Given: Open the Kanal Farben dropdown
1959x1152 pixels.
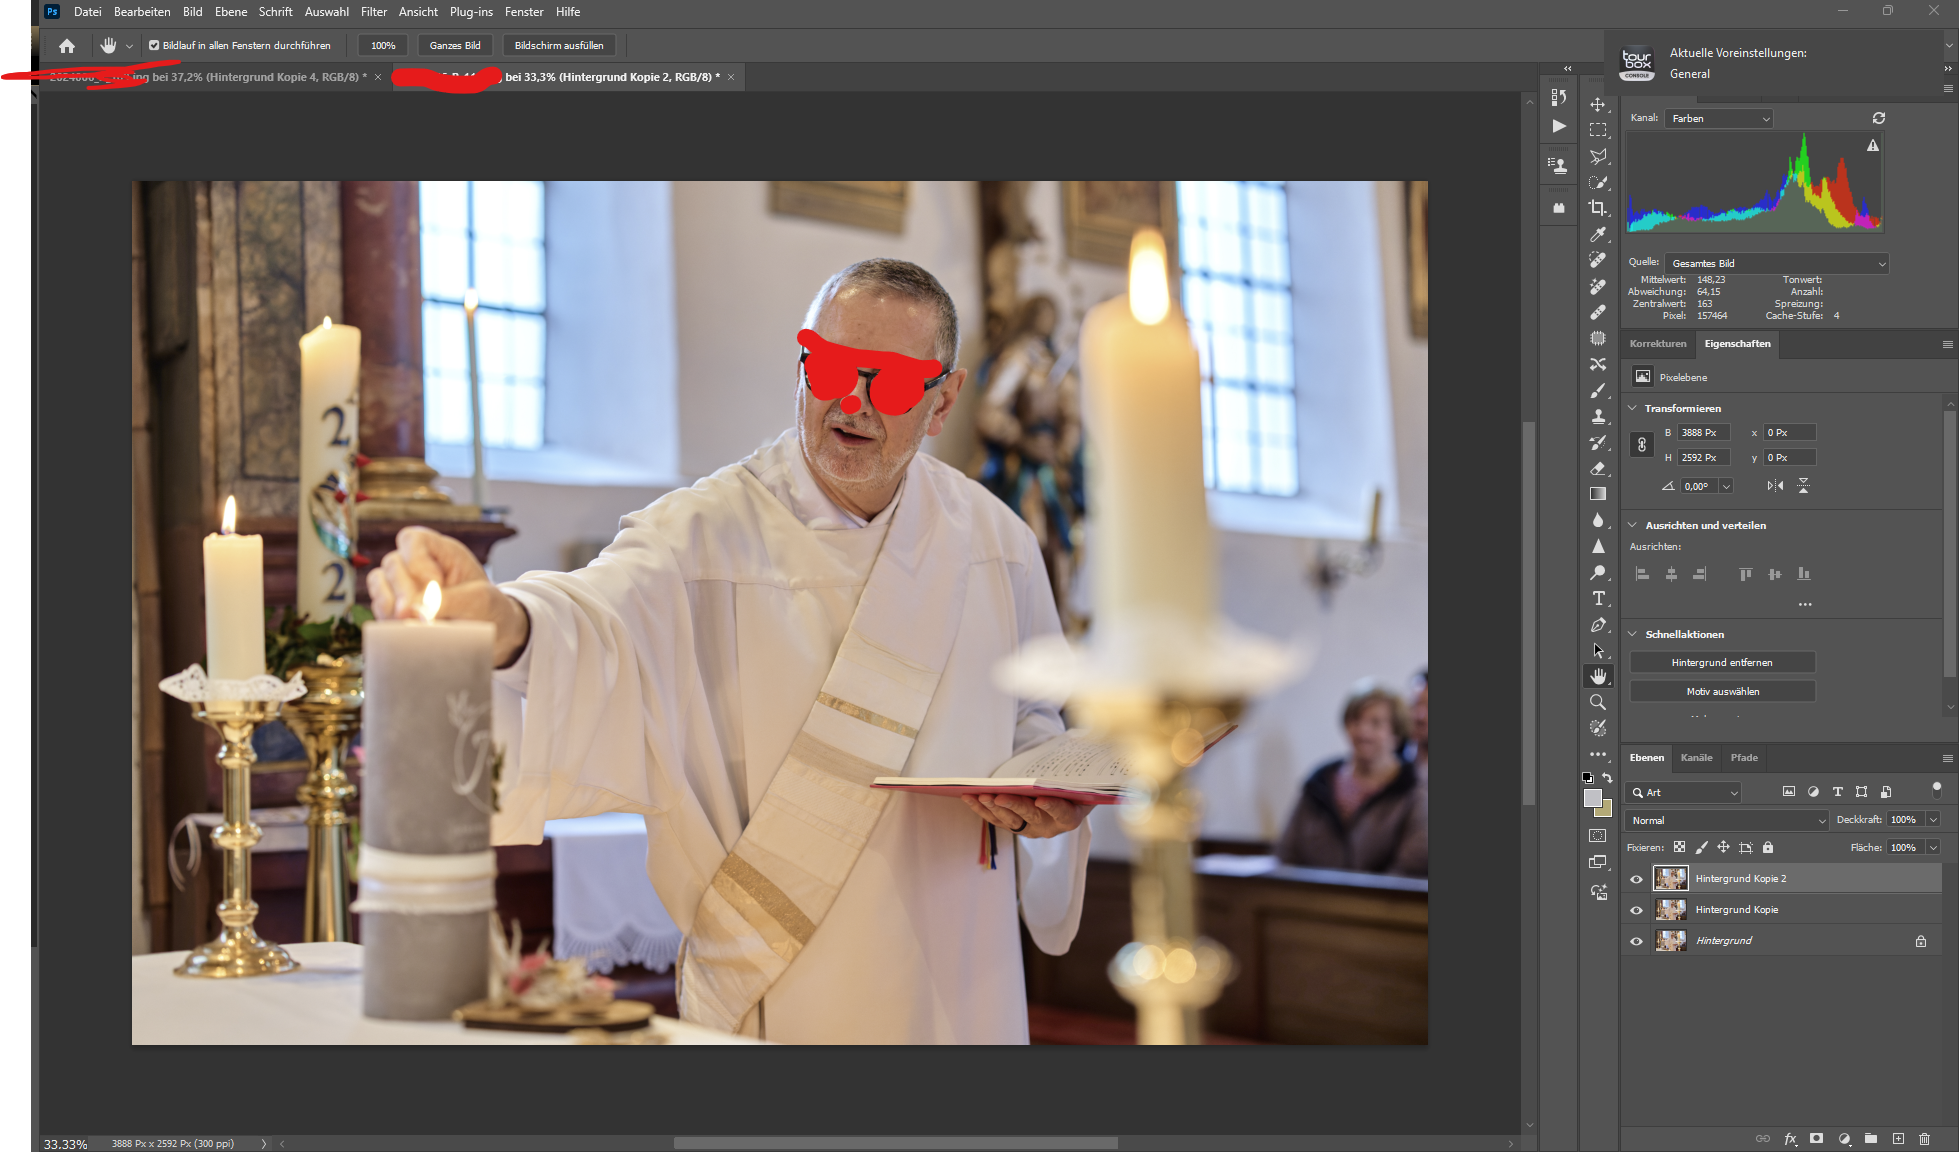Looking at the screenshot, I should 1719,118.
